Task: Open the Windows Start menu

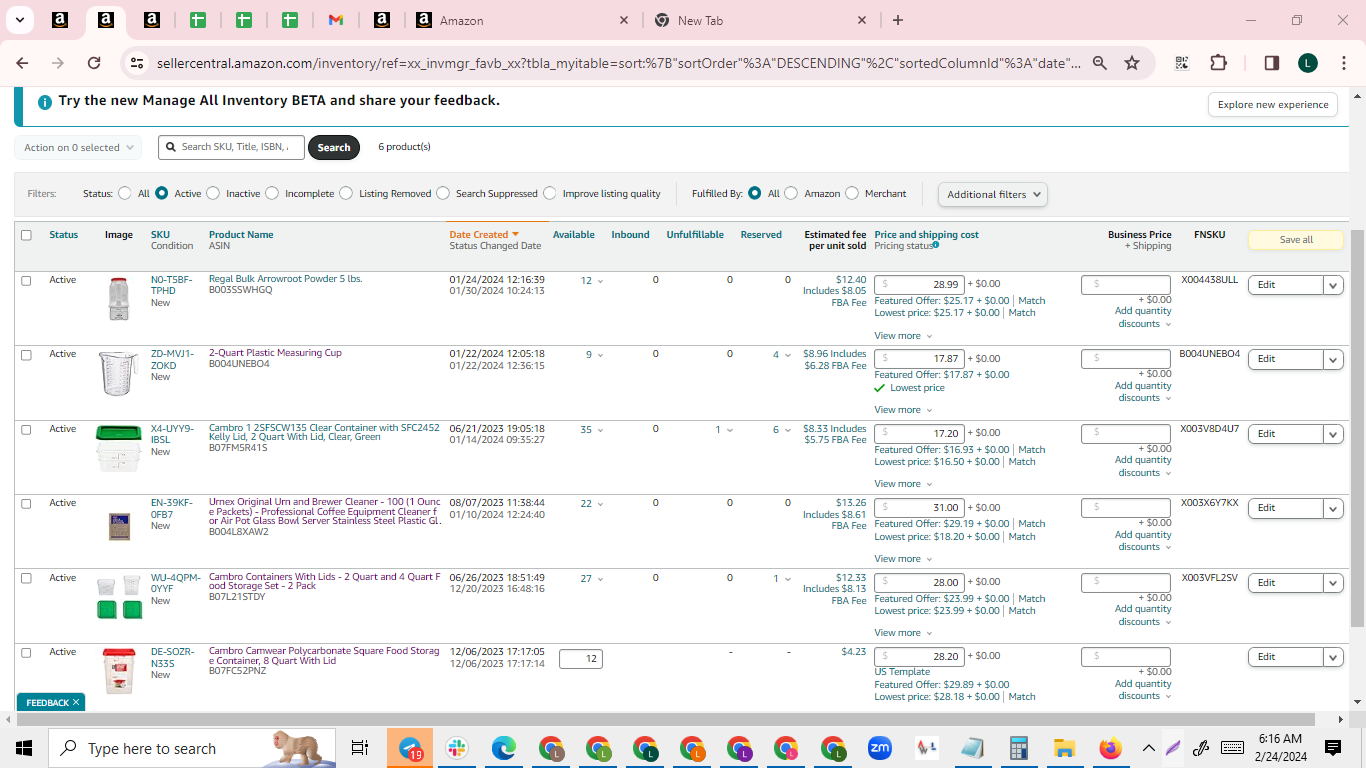Action: point(24,748)
